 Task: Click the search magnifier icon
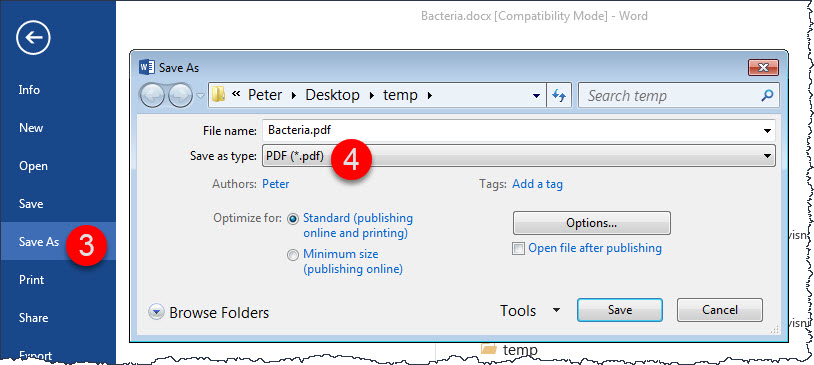click(x=767, y=96)
